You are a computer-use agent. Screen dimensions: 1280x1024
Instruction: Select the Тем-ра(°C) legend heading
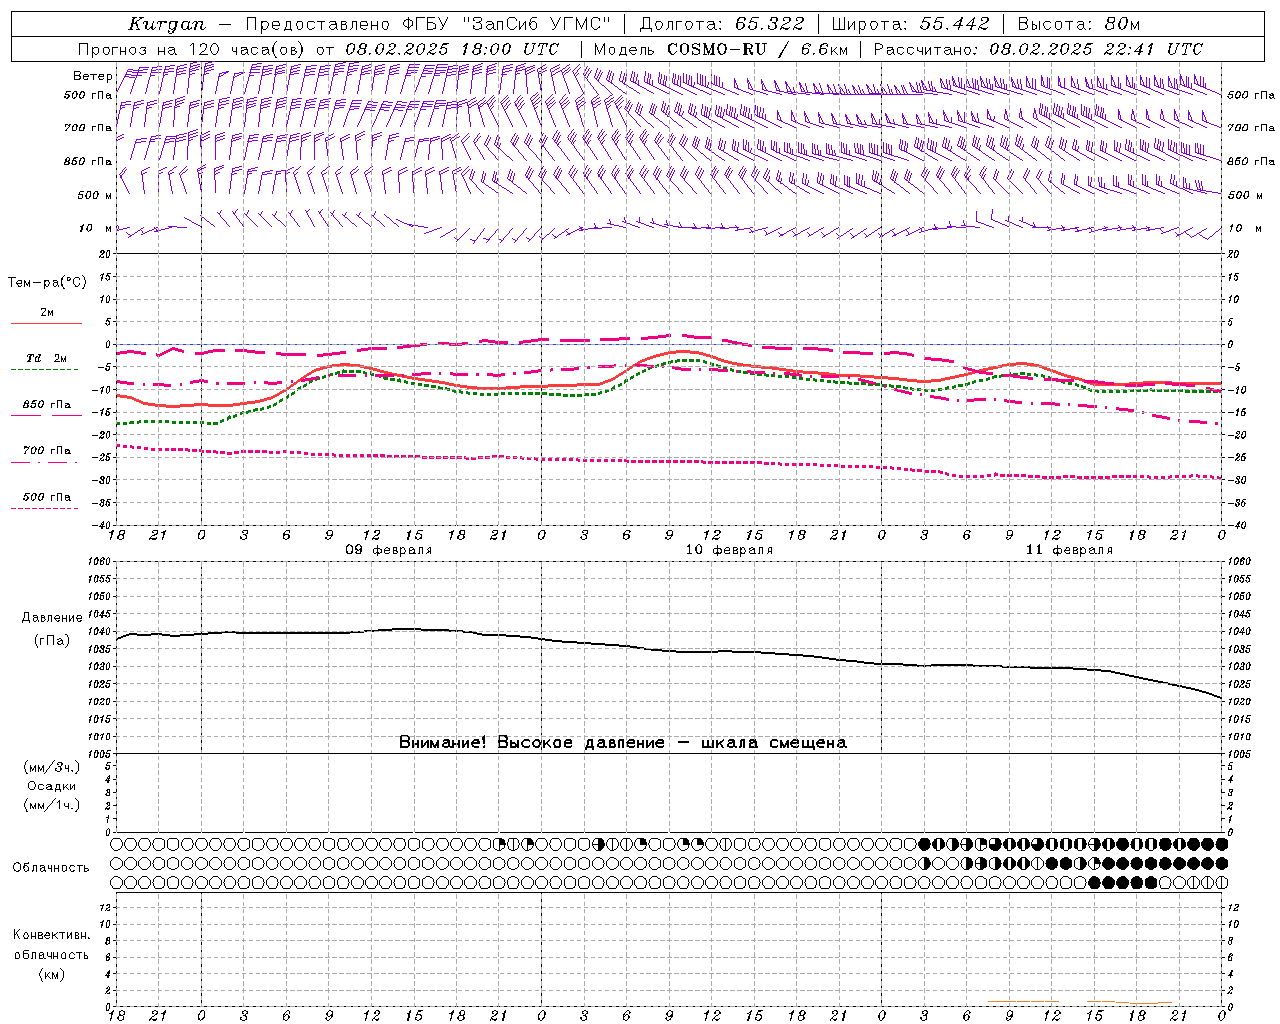[x=47, y=283]
